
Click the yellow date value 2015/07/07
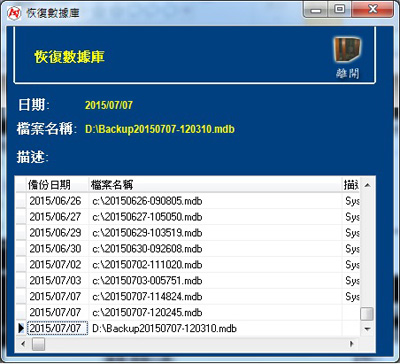click(109, 106)
